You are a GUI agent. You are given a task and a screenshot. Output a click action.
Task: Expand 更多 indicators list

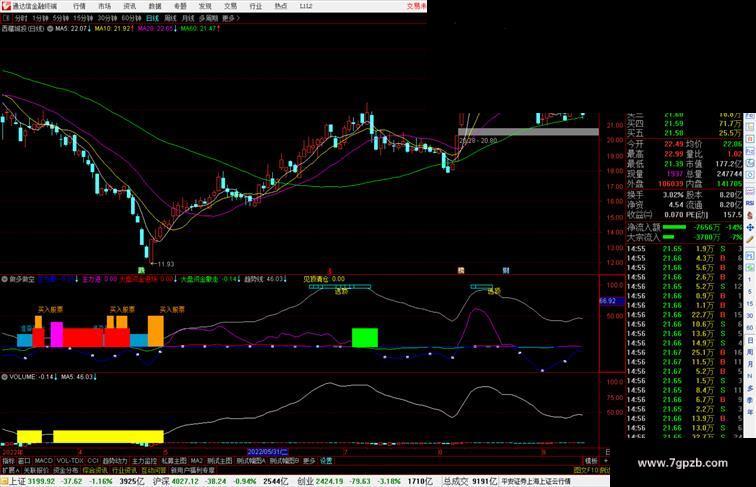pyautogui.click(x=309, y=461)
